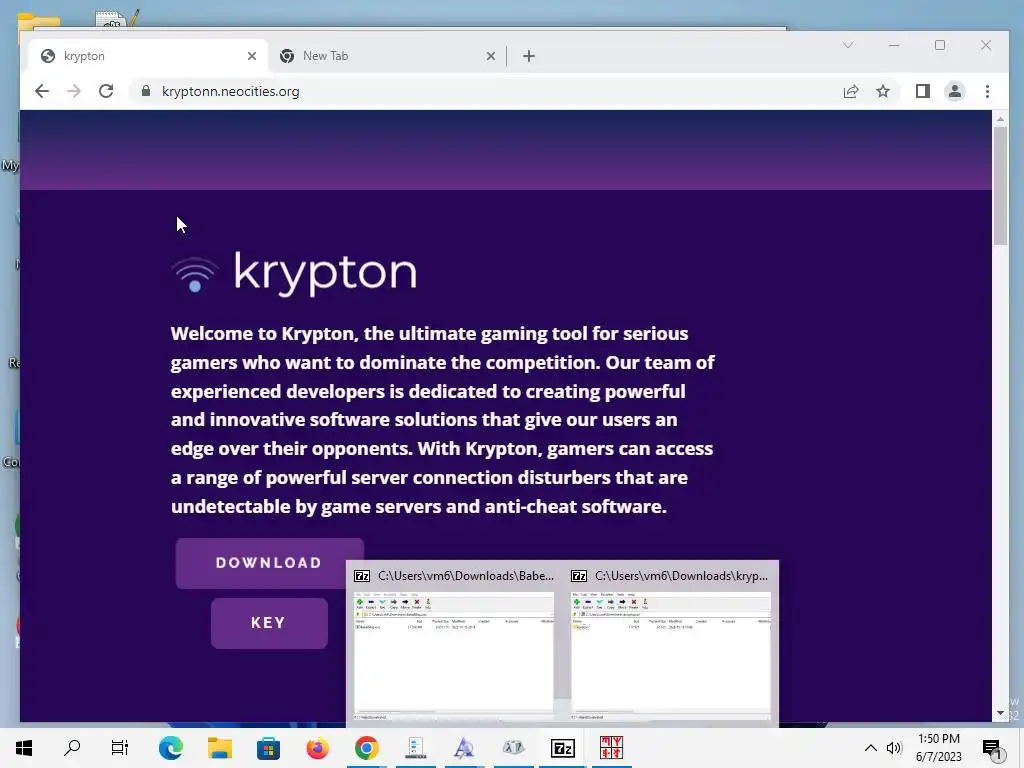Click the DOWNLOAD button
Screen dimensions: 1024x768
(269, 563)
